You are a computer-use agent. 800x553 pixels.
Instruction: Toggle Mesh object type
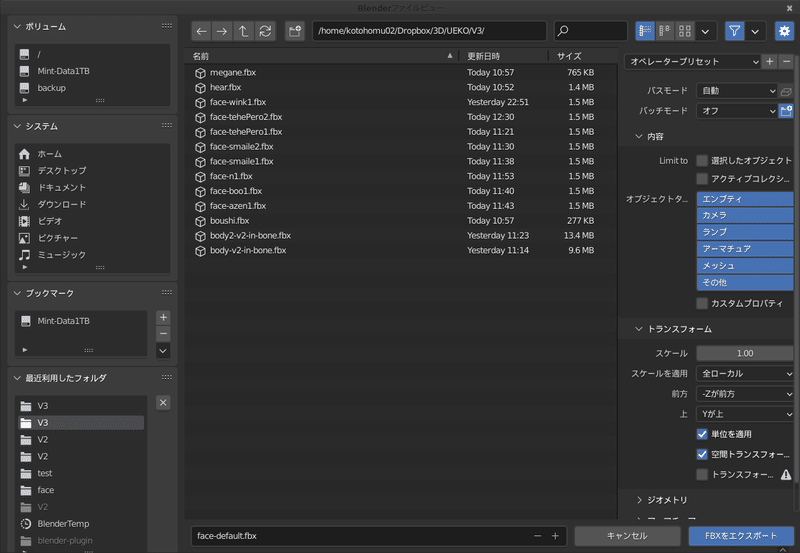coord(745,266)
